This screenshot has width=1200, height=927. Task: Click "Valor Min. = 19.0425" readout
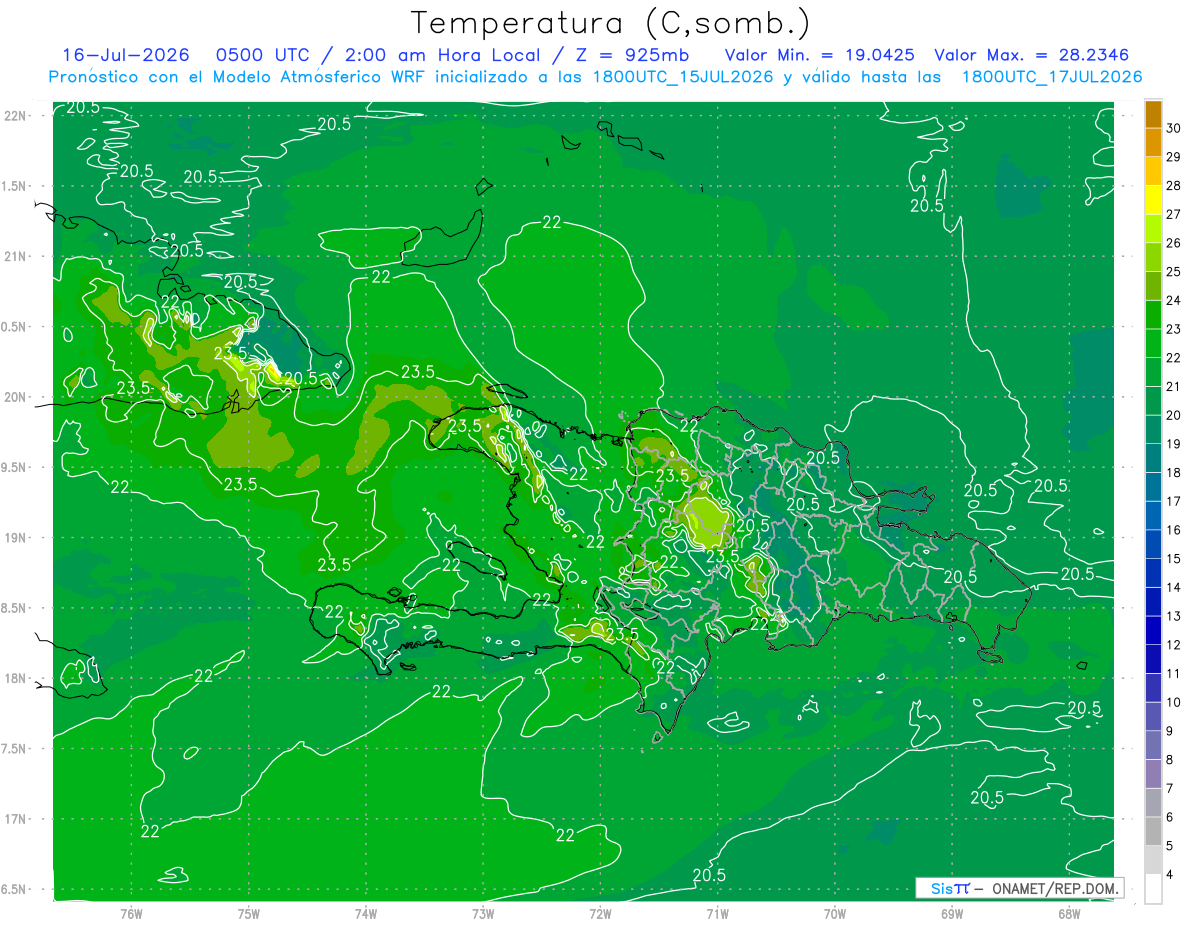(818, 55)
